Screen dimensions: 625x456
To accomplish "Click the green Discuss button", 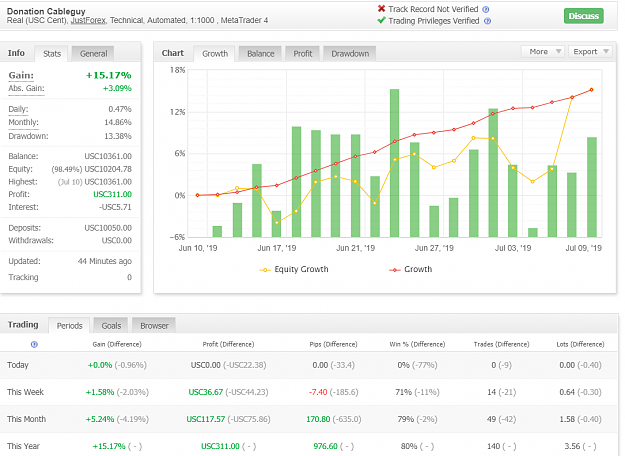I will coord(584,16).
